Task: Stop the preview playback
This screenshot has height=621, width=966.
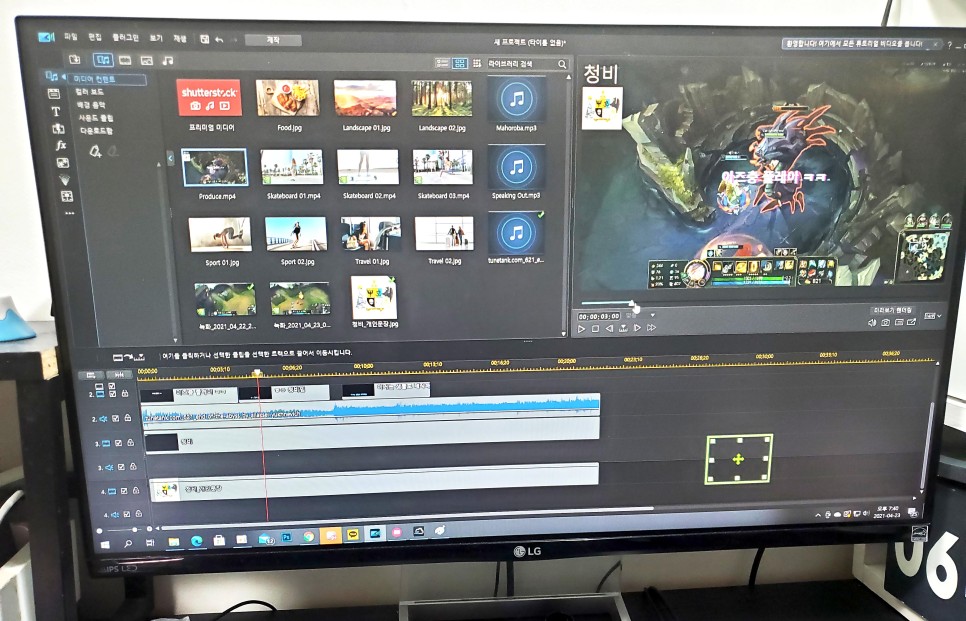Action: pos(596,329)
